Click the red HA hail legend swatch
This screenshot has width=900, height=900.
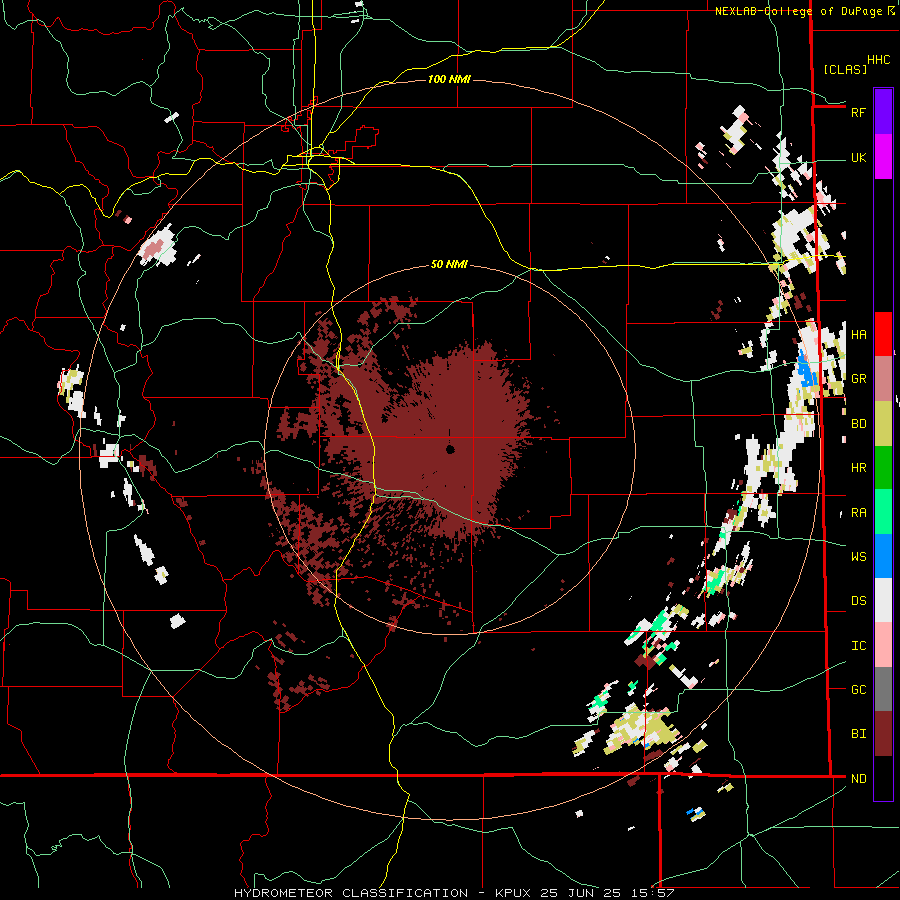click(x=883, y=334)
